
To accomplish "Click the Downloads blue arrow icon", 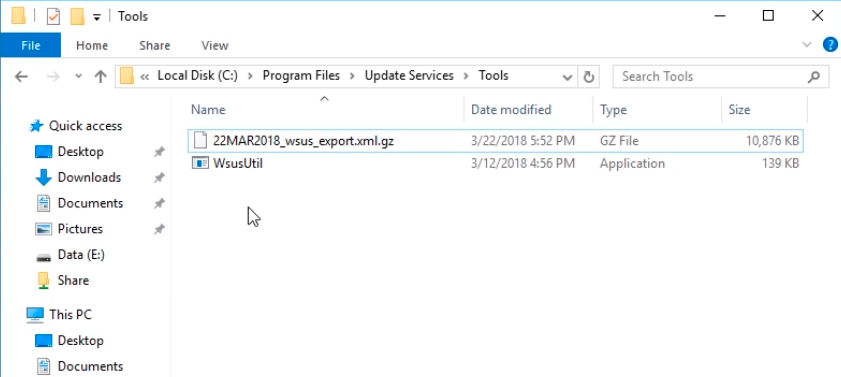I will 43,178.
